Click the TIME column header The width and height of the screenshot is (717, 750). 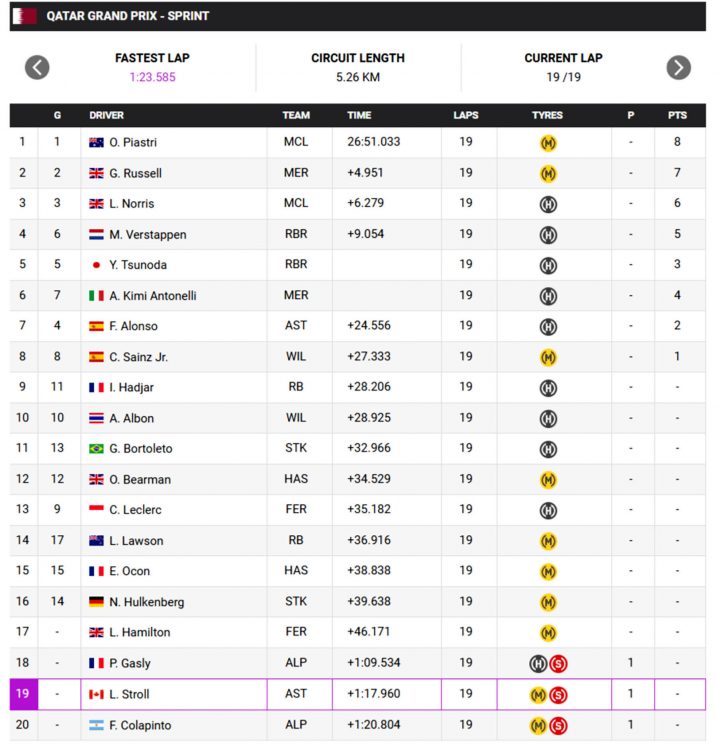(x=359, y=115)
